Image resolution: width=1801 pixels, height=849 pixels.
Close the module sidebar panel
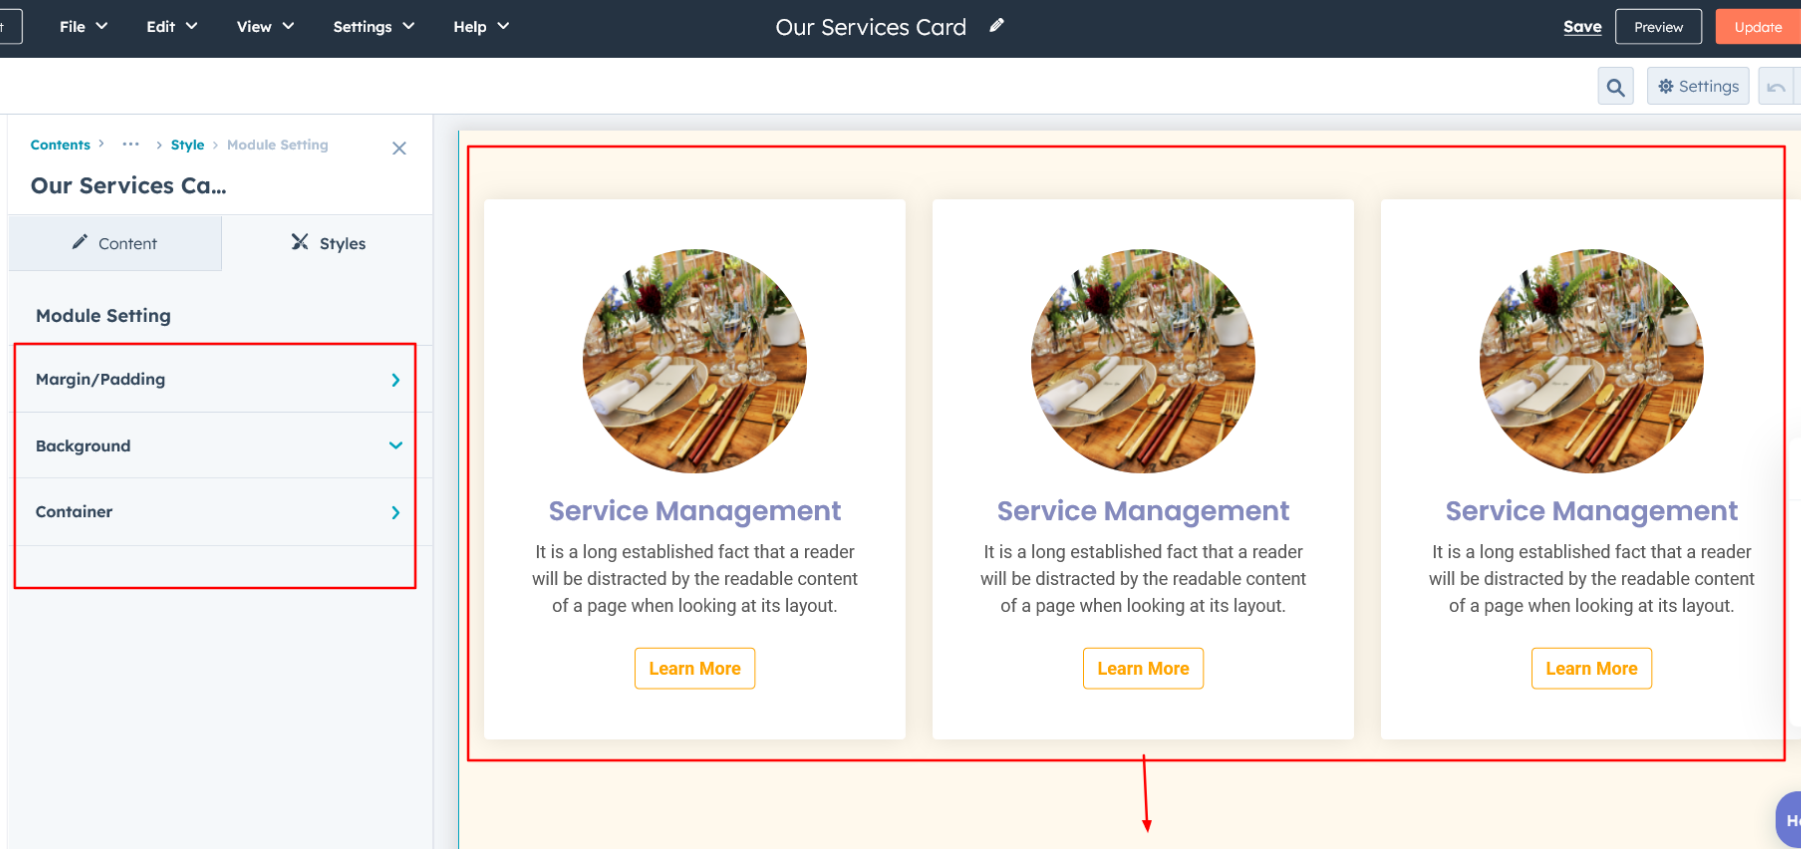[x=399, y=148]
